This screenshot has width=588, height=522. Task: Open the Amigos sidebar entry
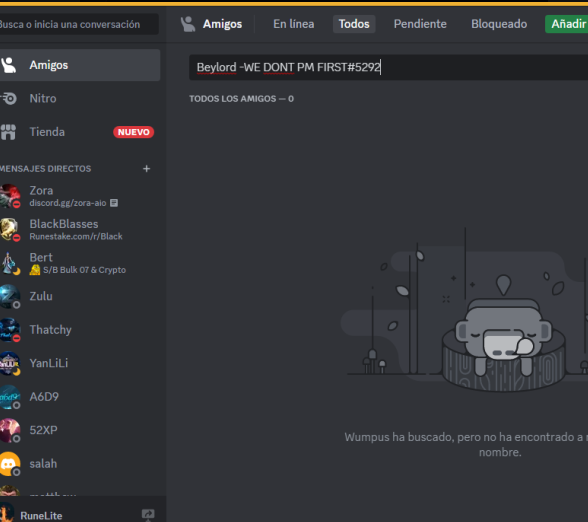pos(80,65)
